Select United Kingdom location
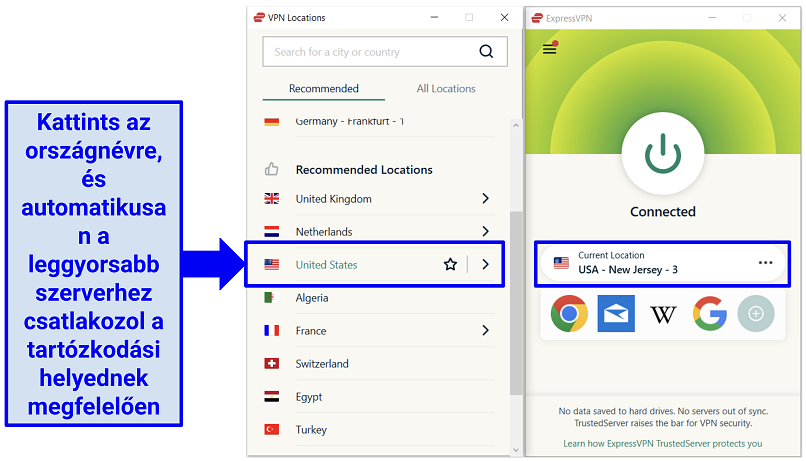This screenshot has height=461, width=806. pos(333,199)
